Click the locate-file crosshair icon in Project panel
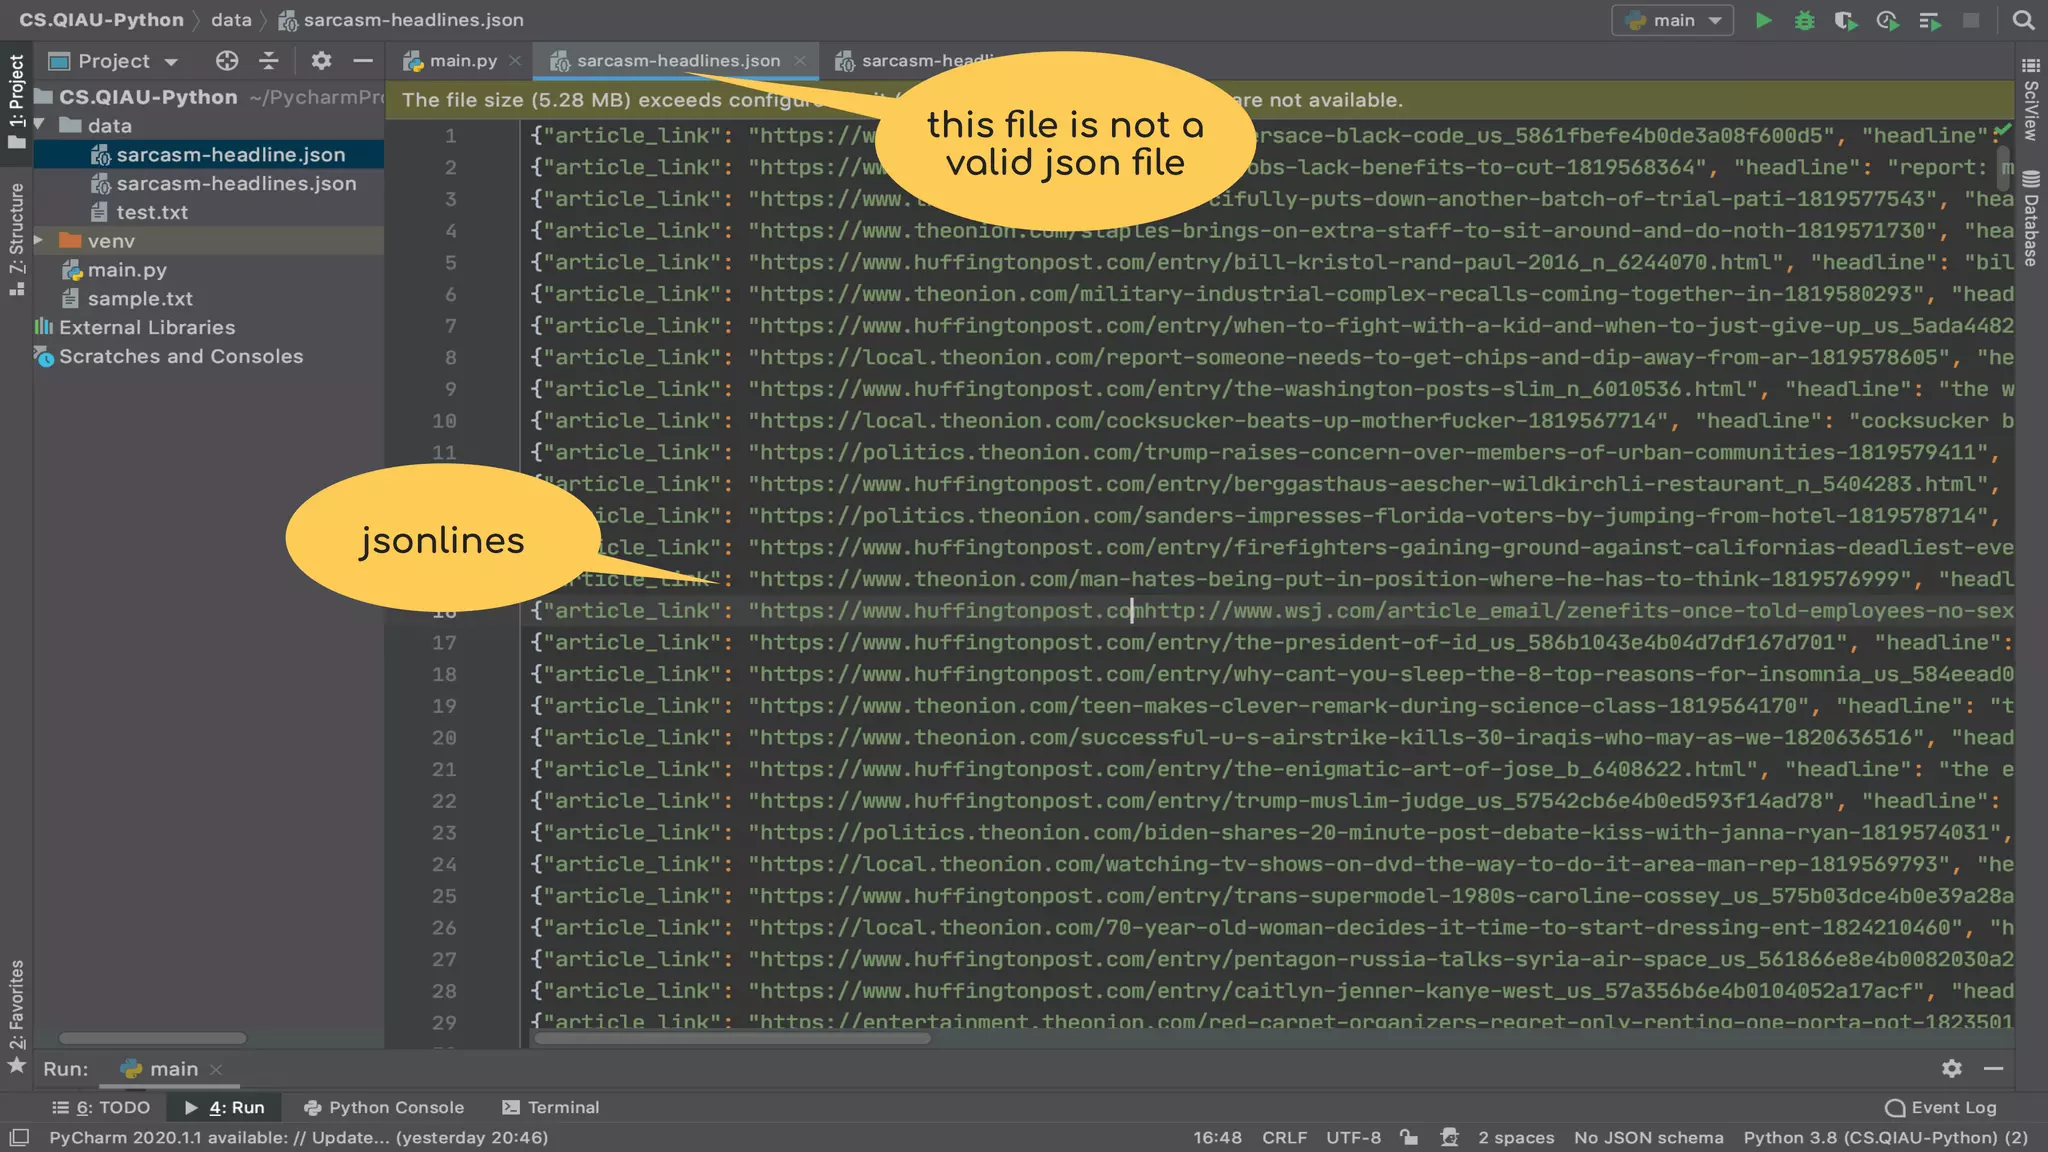The width and height of the screenshot is (2048, 1152). click(x=227, y=61)
